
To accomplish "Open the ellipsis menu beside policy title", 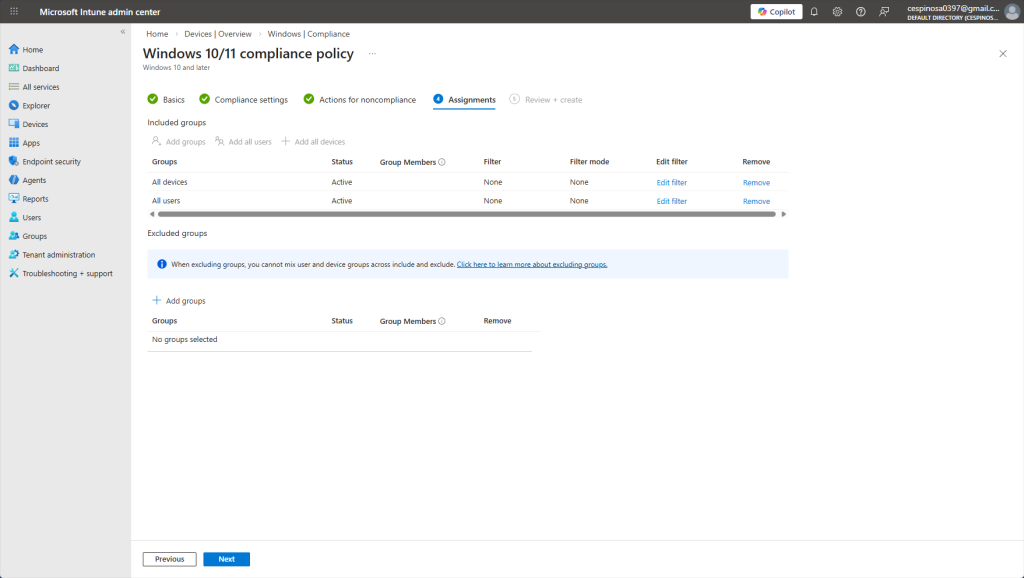I will click(x=372, y=53).
